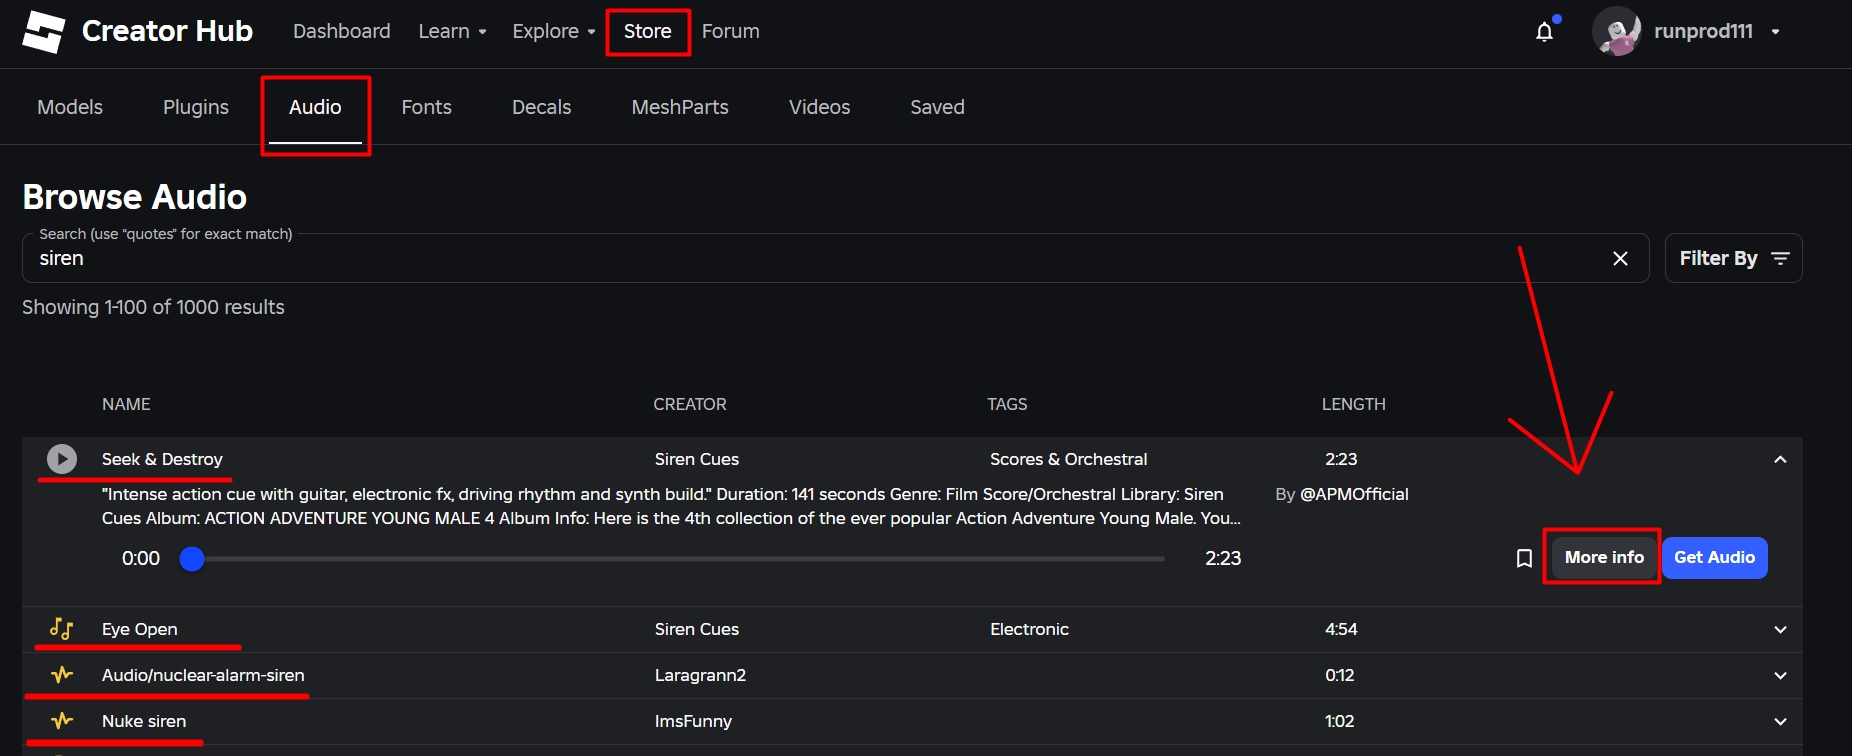Click the Get Audio button
Image resolution: width=1852 pixels, height=756 pixels.
[1714, 557]
